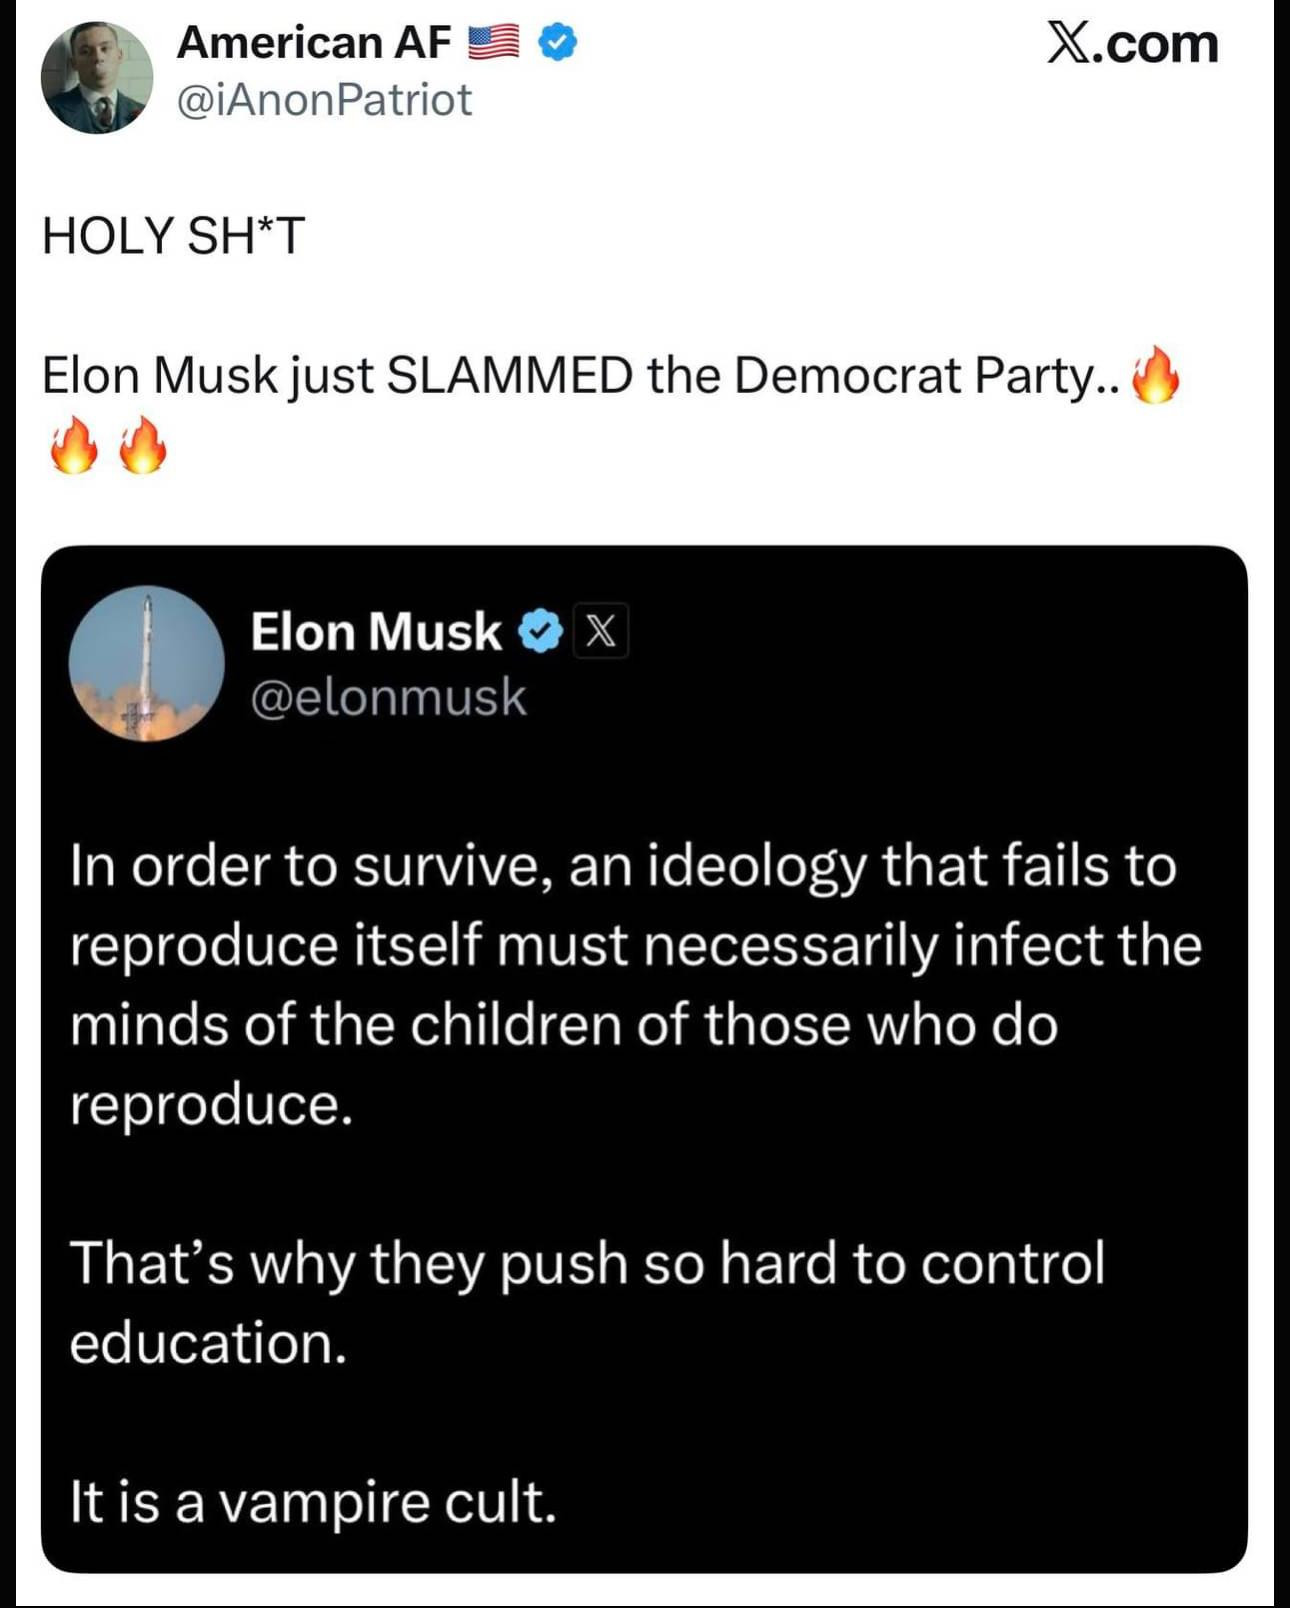Click the US flag emoji in the name

tap(494, 43)
